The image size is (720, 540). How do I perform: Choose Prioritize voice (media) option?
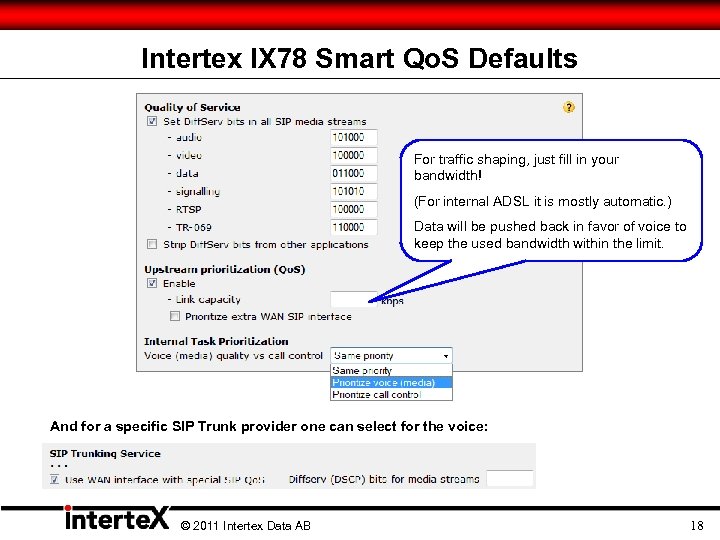(391, 382)
